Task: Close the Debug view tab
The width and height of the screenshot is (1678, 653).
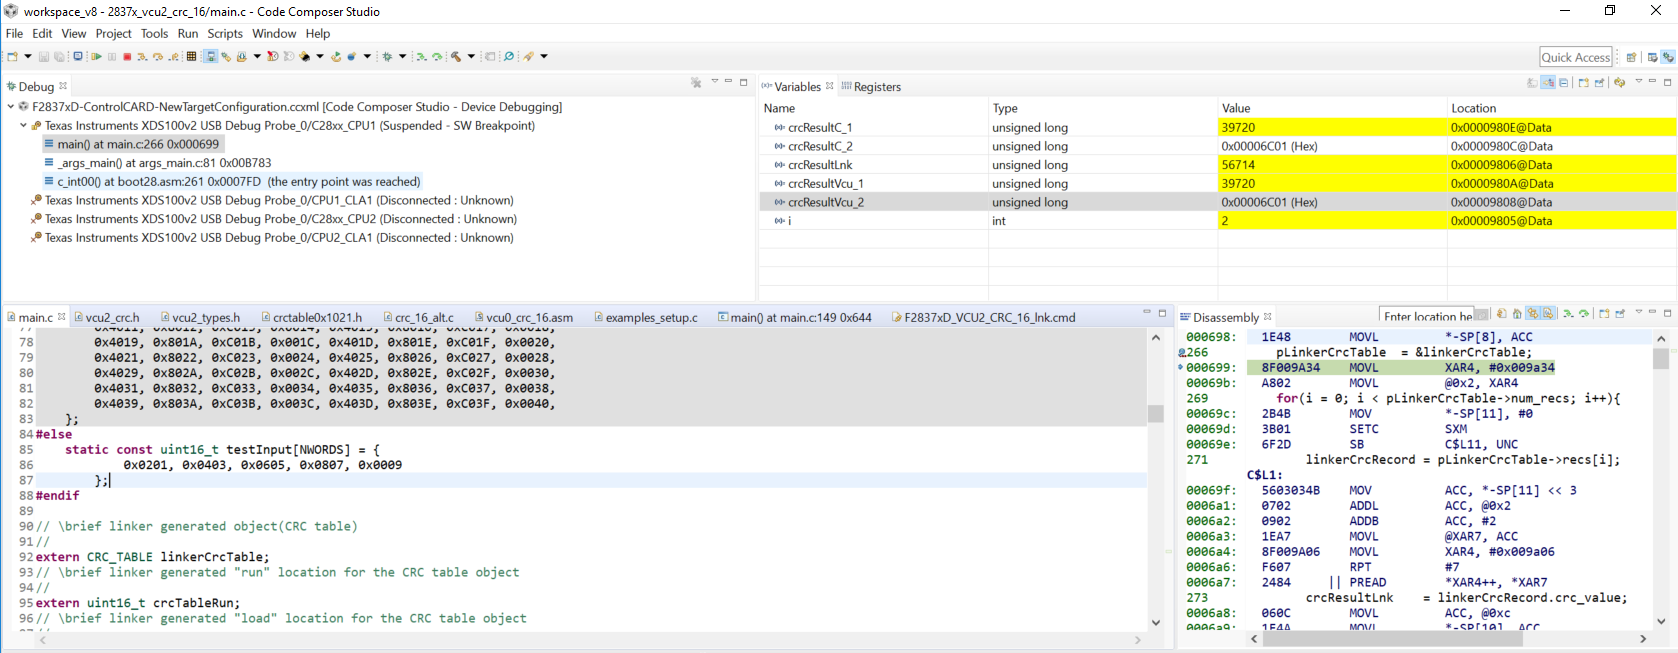Action: coord(63,86)
